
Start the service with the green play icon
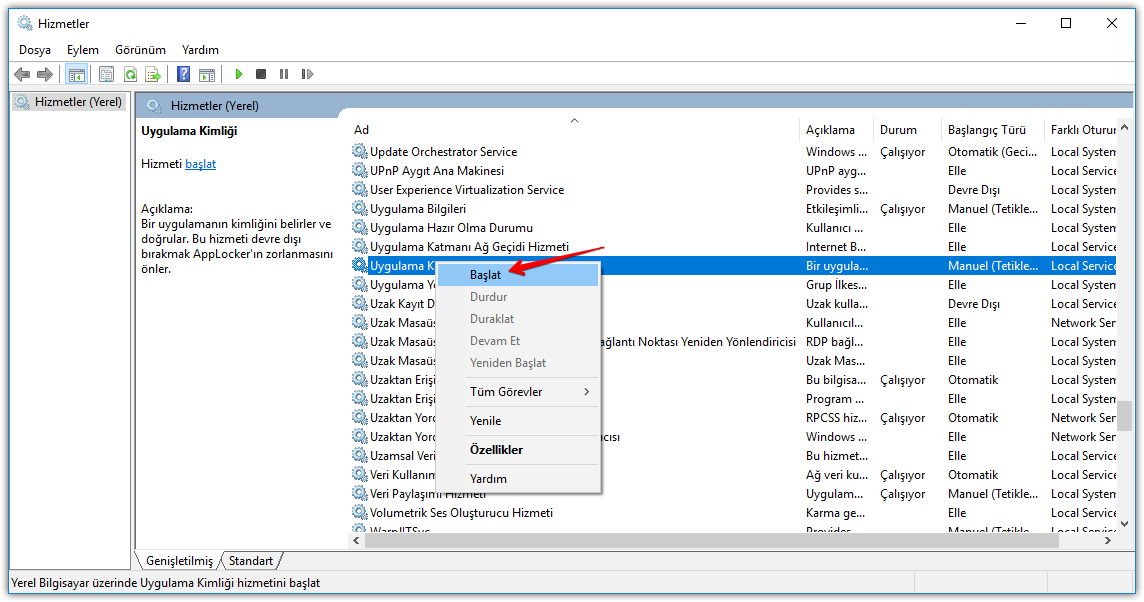(x=238, y=73)
